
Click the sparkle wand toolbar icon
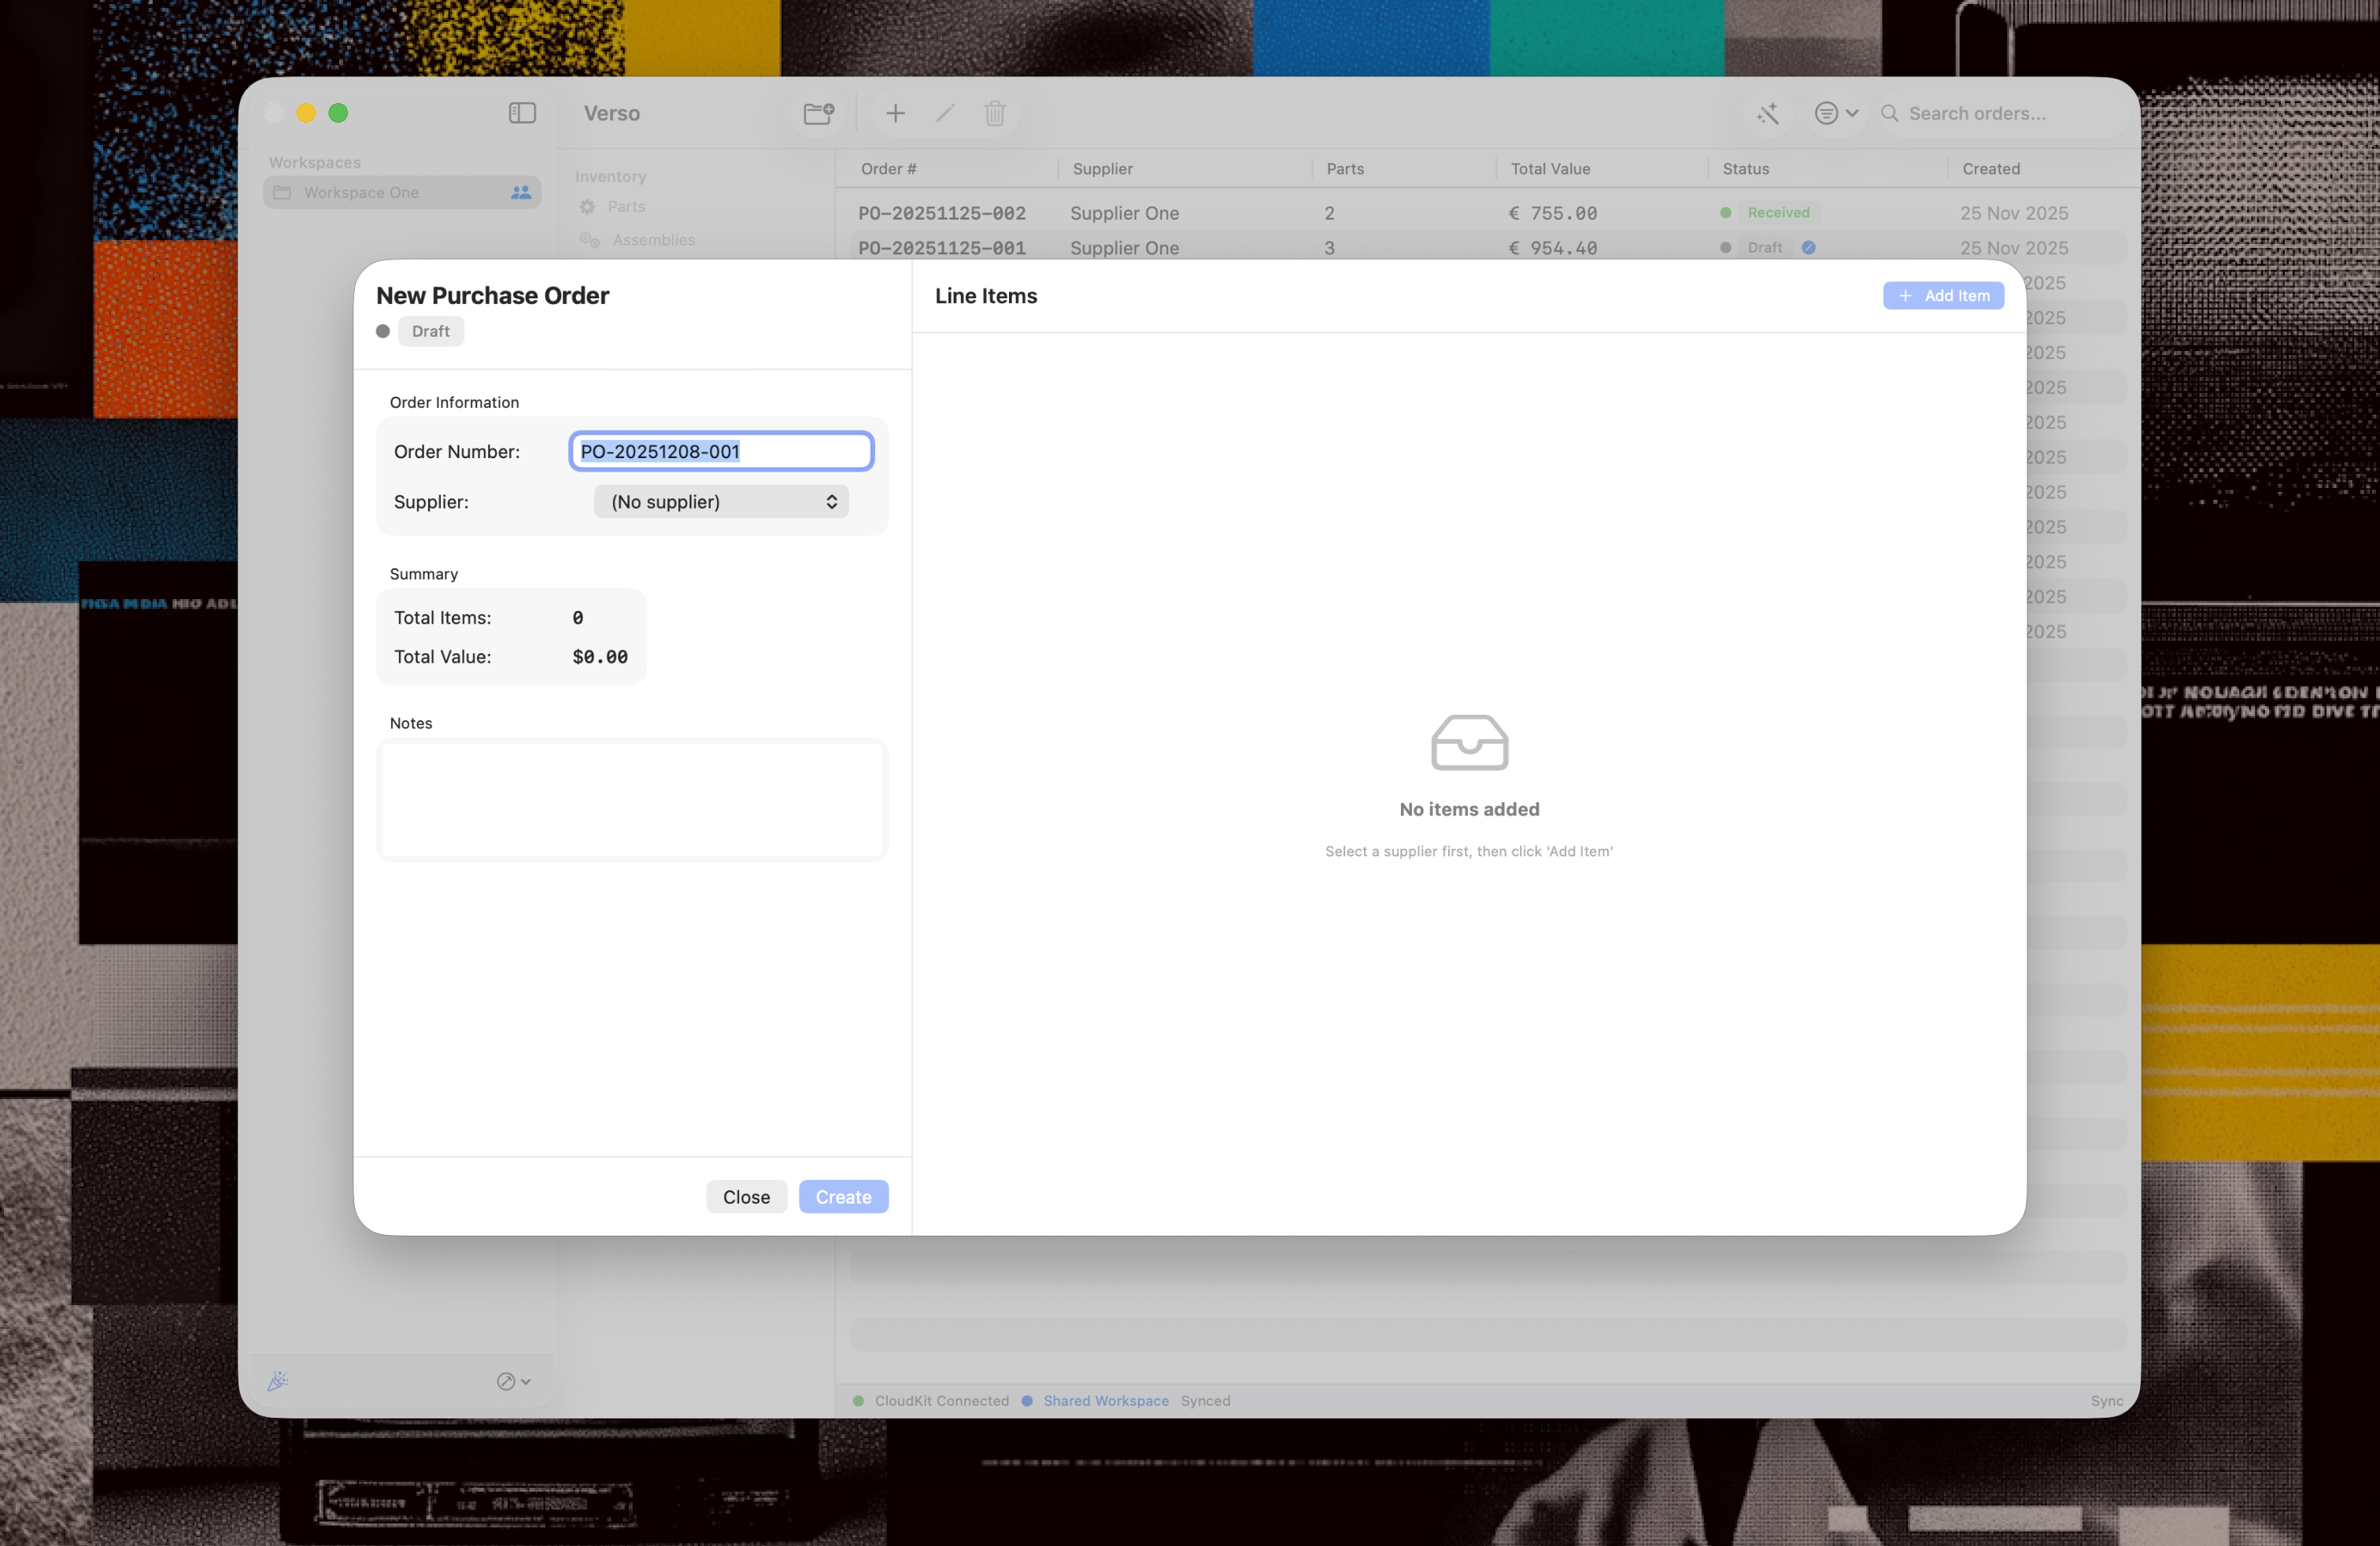click(1768, 113)
